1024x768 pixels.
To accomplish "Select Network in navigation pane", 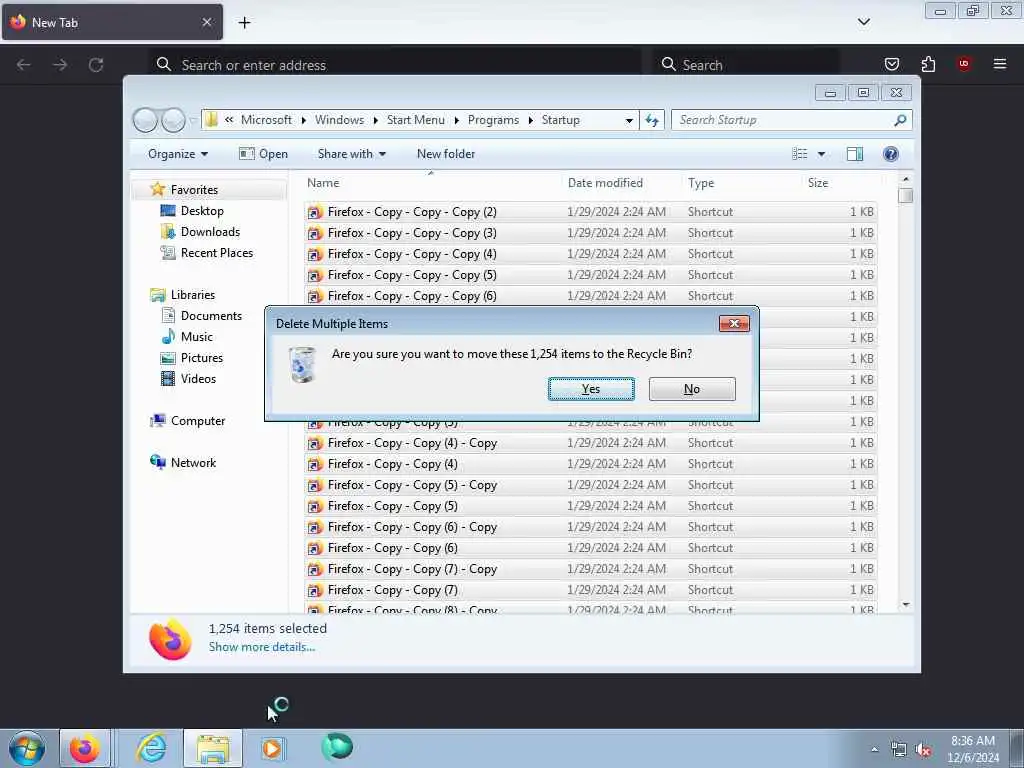I will pos(193,462).
